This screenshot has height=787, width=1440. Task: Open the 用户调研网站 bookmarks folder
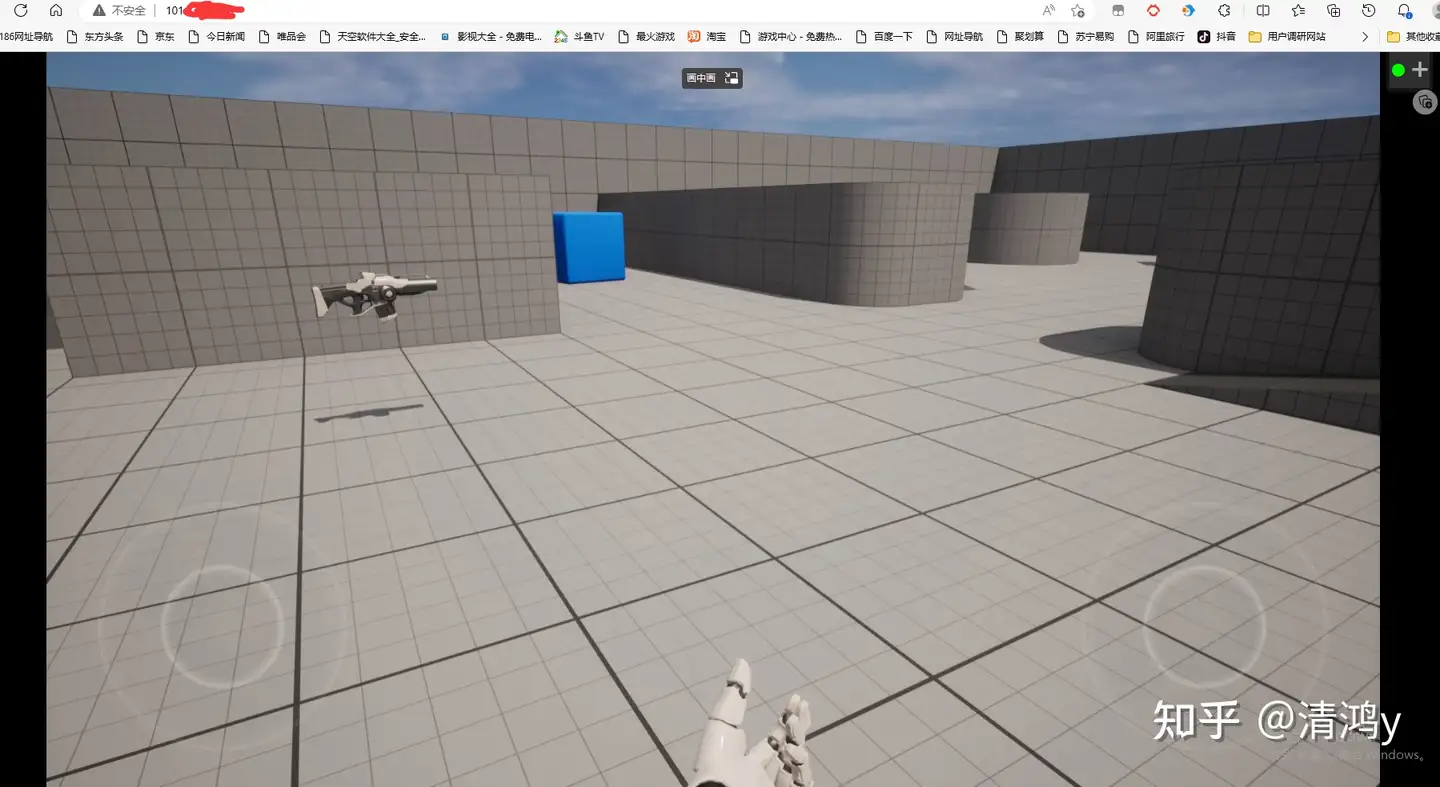click(x=1287, y=36)
